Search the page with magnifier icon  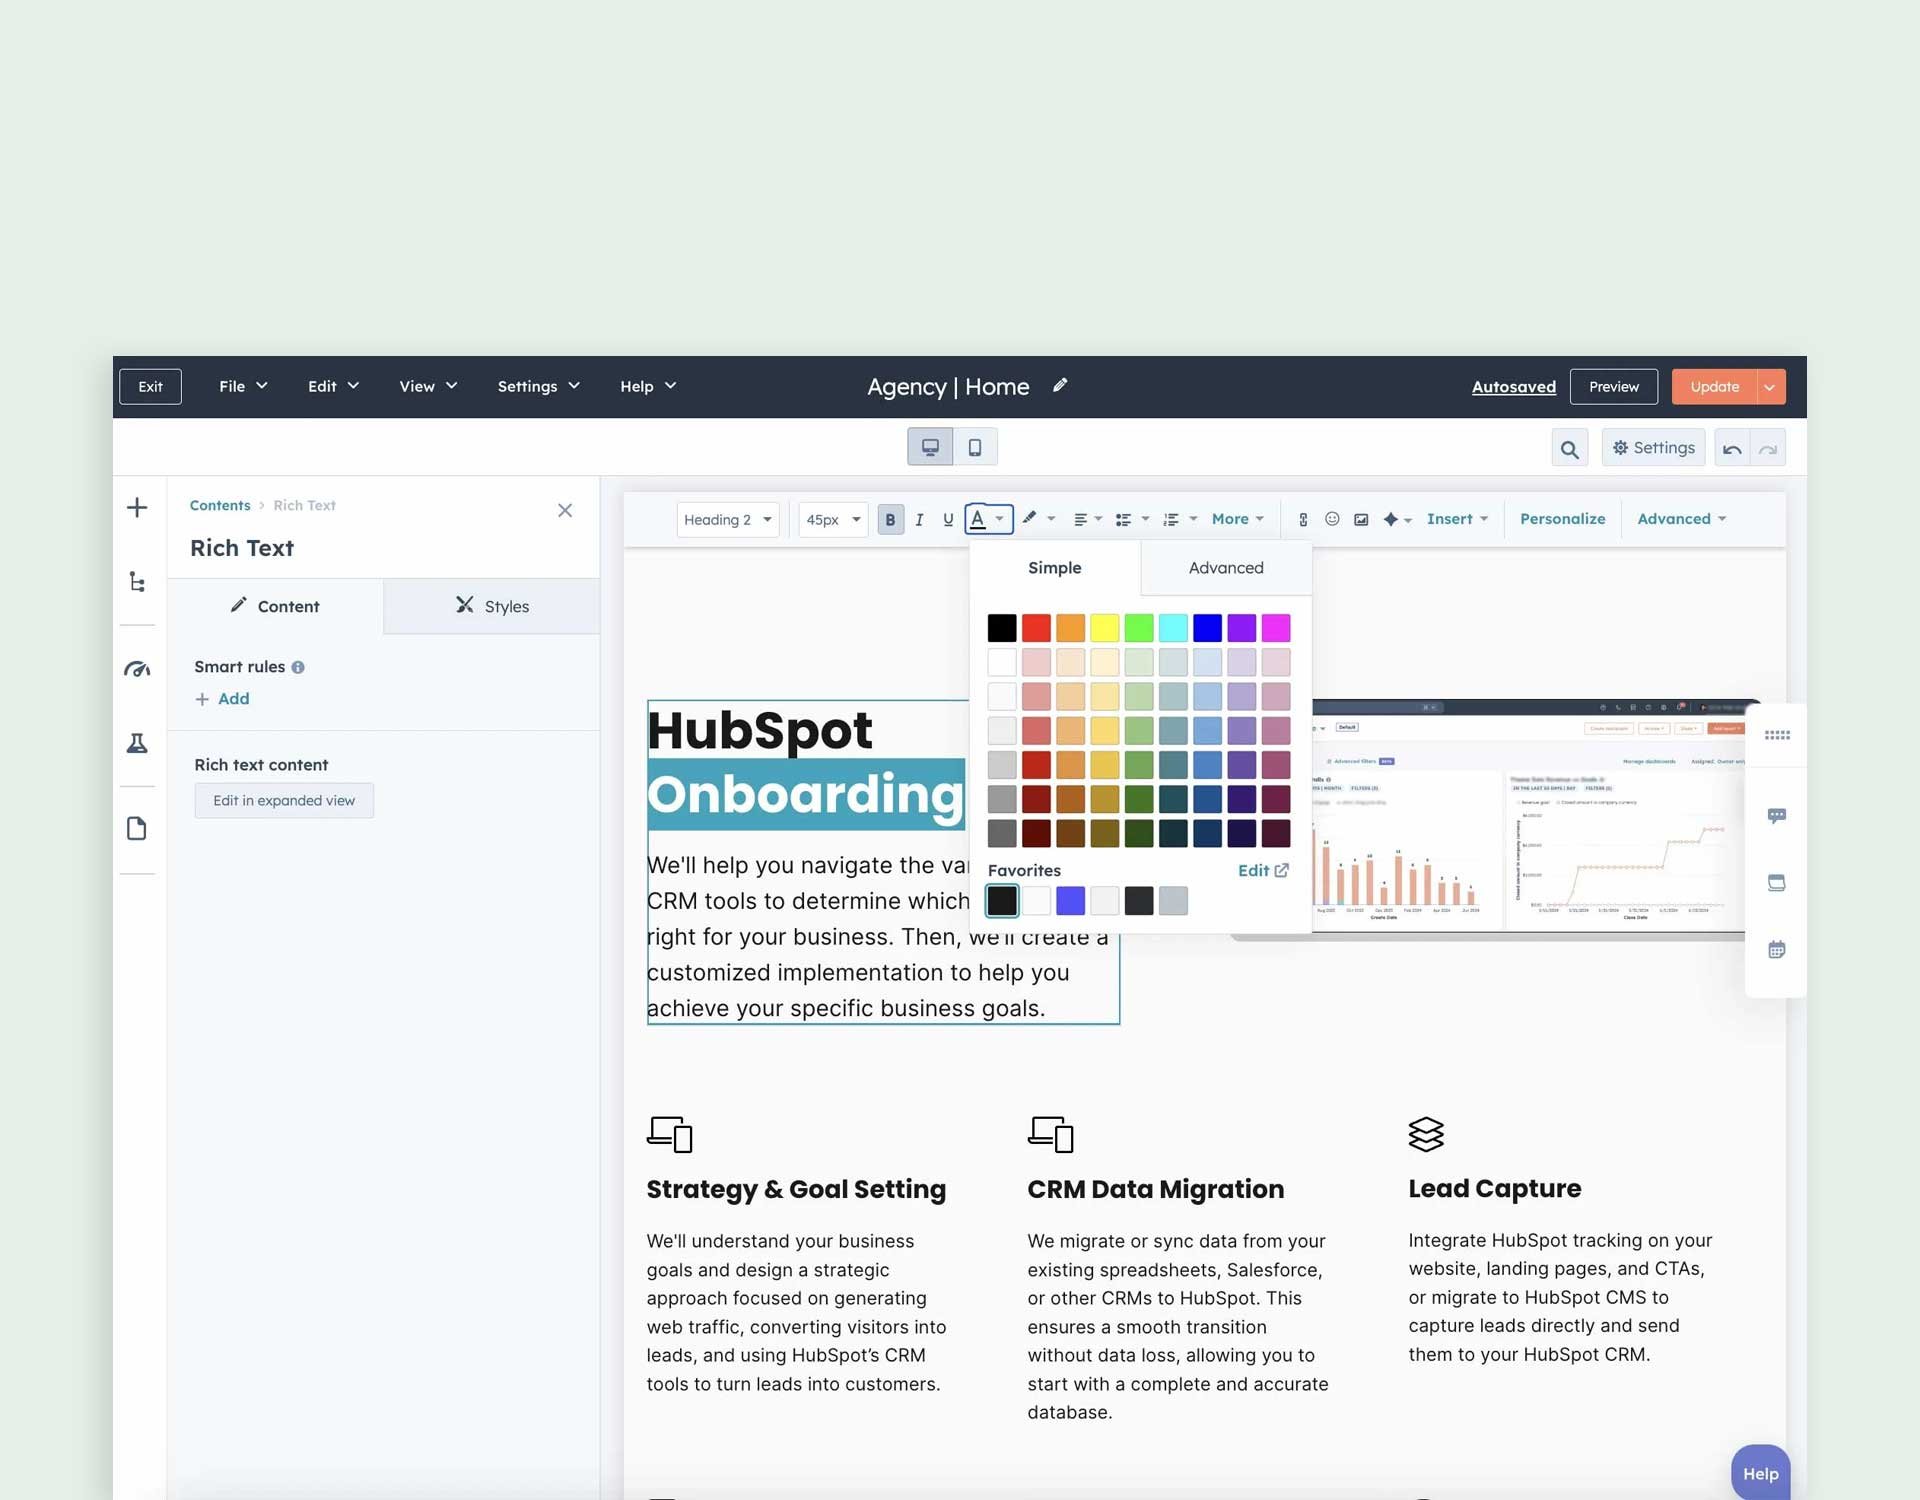click(x=1570, y=449)
